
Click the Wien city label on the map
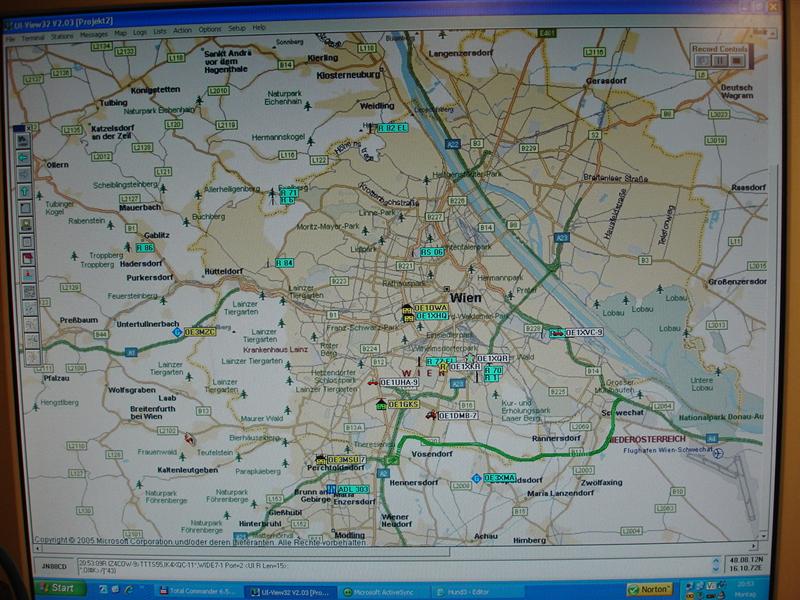tap(465, 298)
